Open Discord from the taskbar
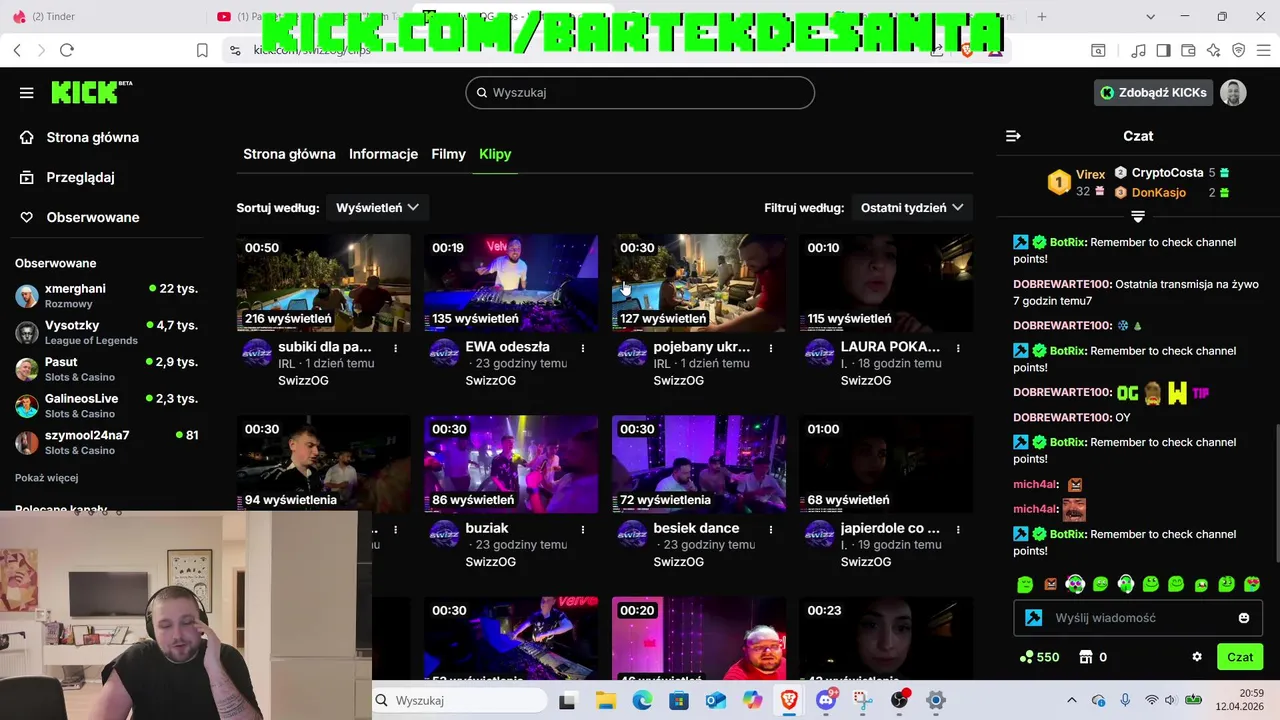This screenshot has width=1280, height=720. pos(826,700)
